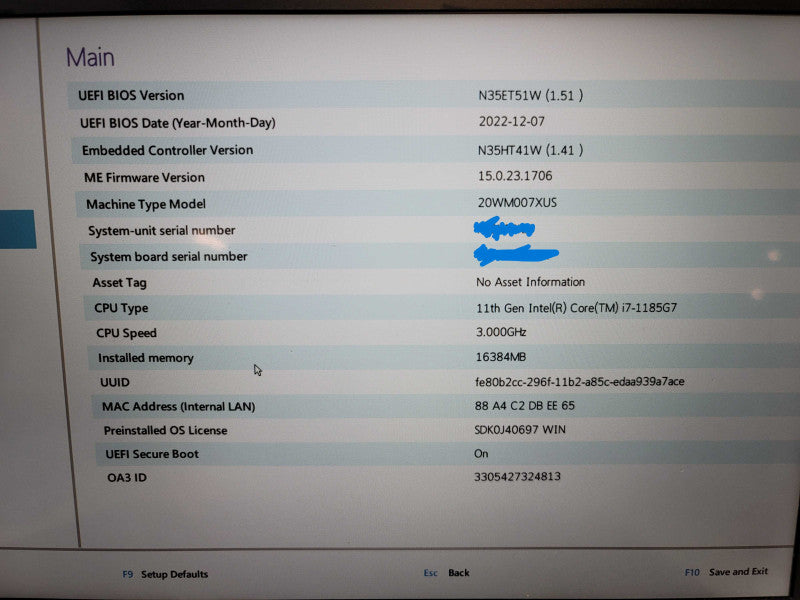Select the Machine Type Model label
This screenshot has width=800, height=600.
click(x=146, y=204)
